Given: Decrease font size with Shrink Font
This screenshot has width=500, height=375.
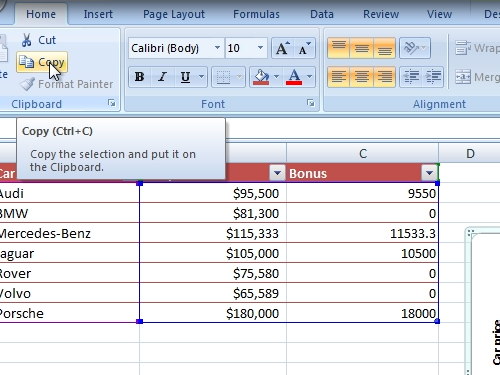Looking at the screenshot, I should [x=304, y=48].
